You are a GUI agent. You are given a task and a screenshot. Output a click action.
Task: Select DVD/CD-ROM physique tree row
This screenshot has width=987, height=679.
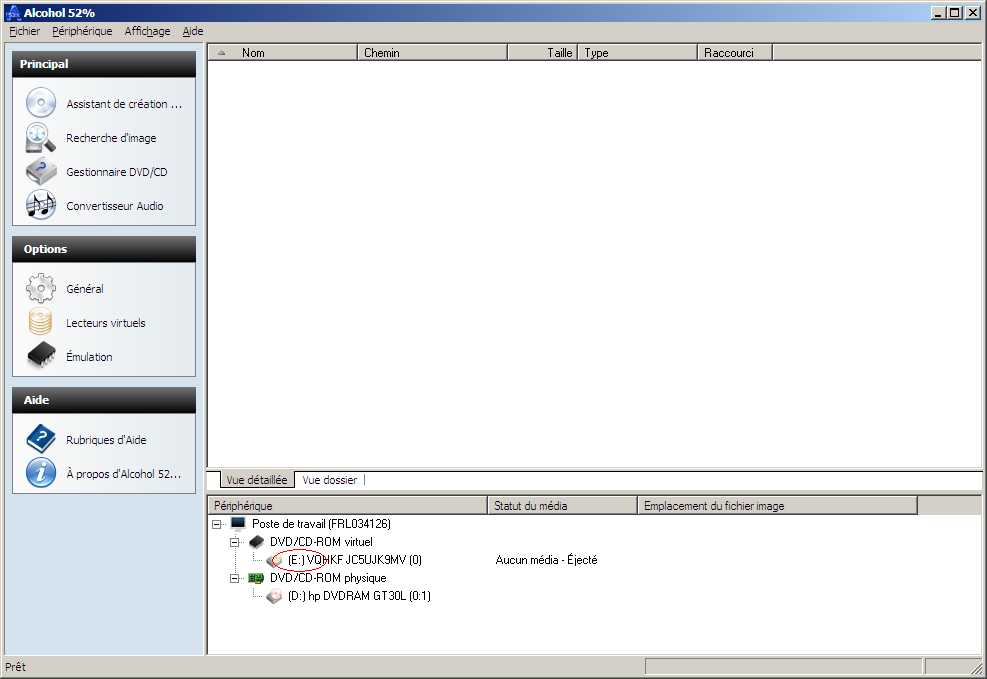(x=328, y=578)
